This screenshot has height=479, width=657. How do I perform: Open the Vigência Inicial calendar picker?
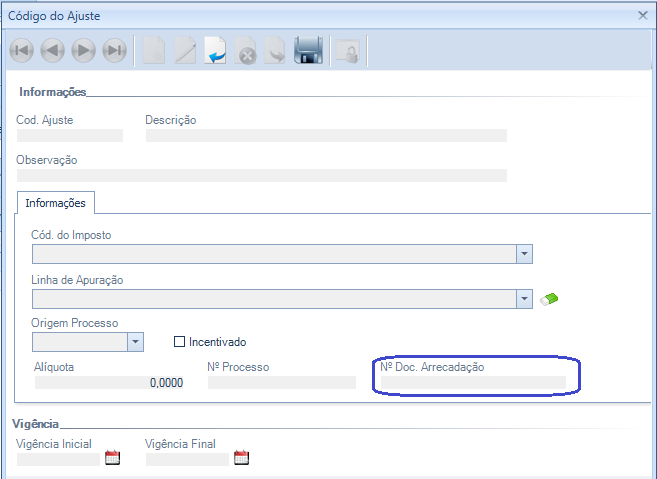tap(112, 457)
